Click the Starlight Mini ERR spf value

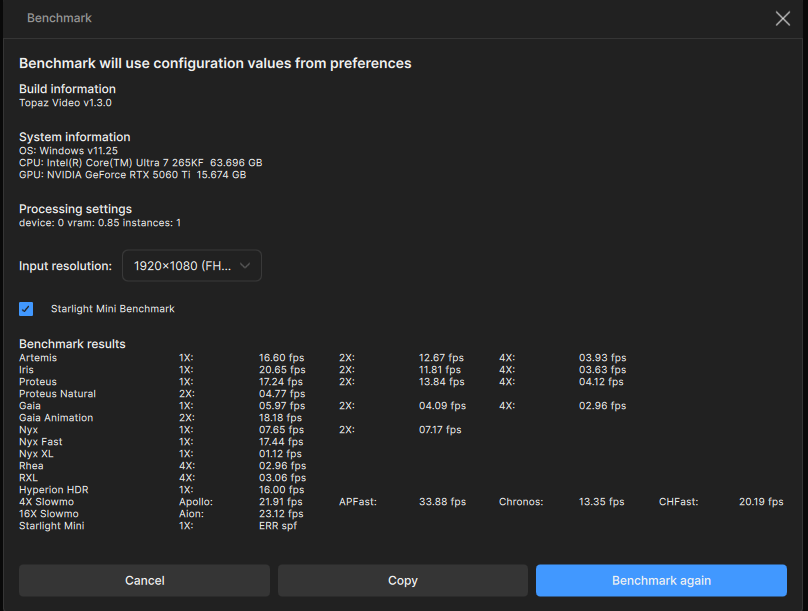(278, 526)
